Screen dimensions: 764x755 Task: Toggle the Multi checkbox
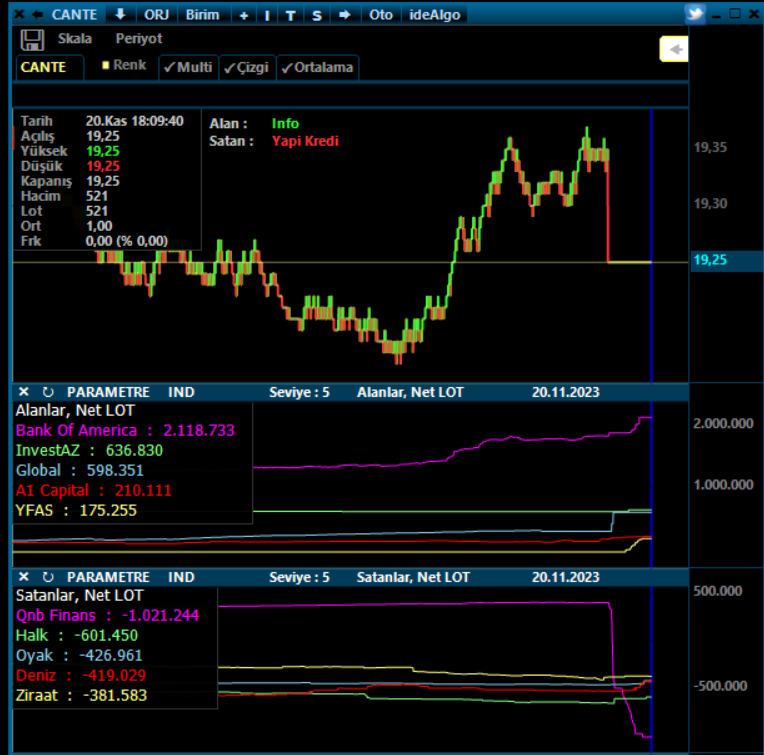coord(188,67)
